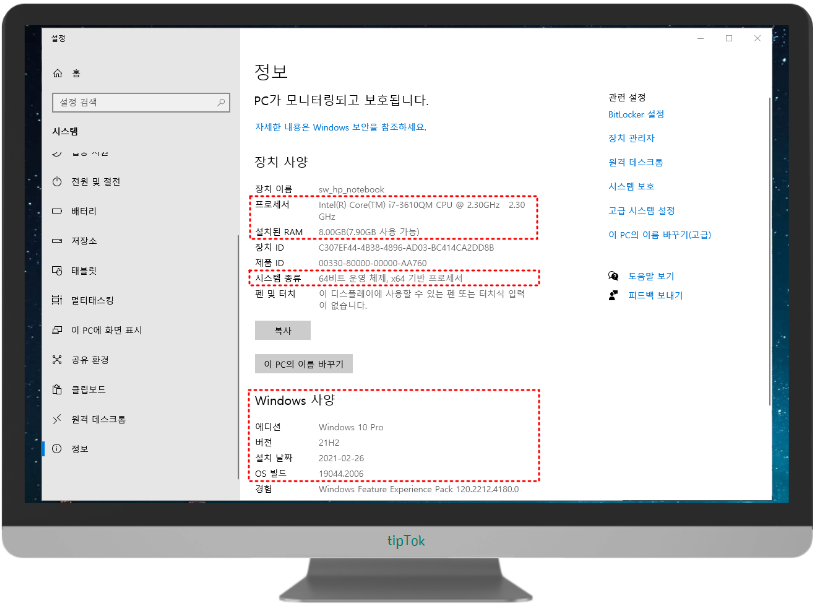Click the info icon beside 정보
Viewport: 816px width, 609px height.
click(x=57, y=449)
